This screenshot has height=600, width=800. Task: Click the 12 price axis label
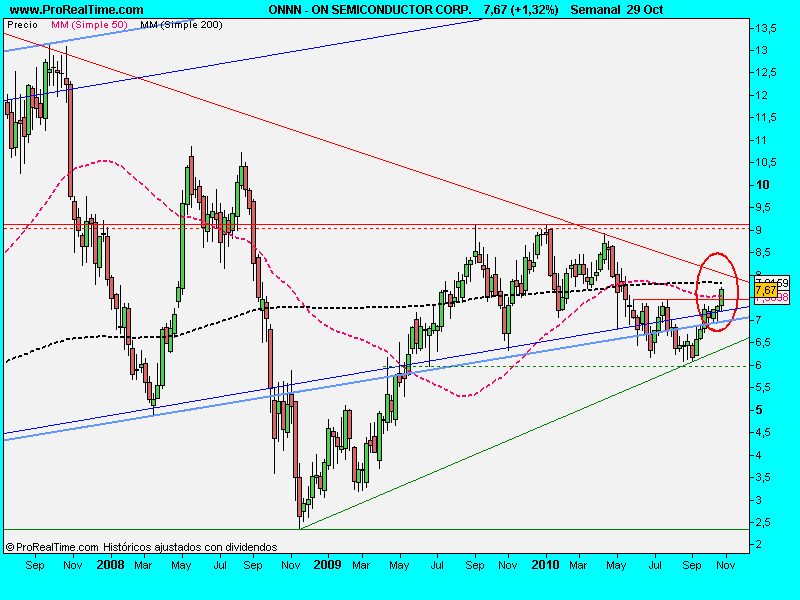pos(762,95)
